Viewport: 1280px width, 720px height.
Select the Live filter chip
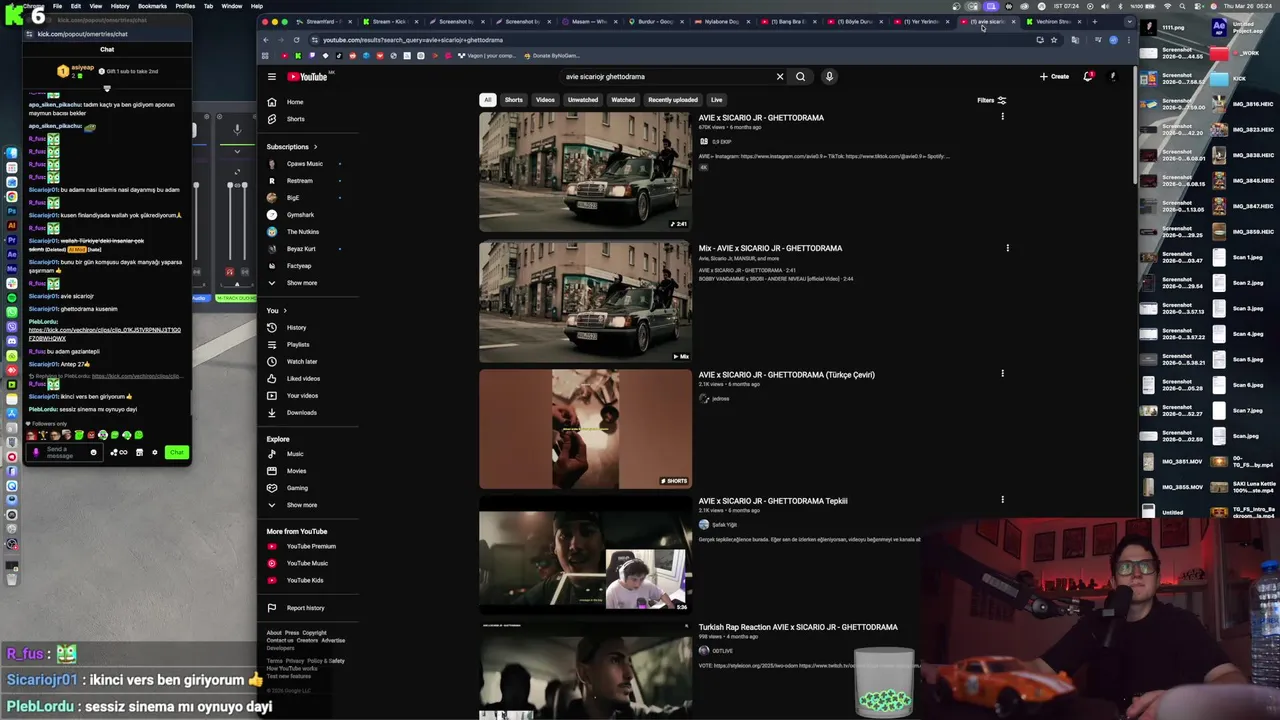[x=716, y=100]
